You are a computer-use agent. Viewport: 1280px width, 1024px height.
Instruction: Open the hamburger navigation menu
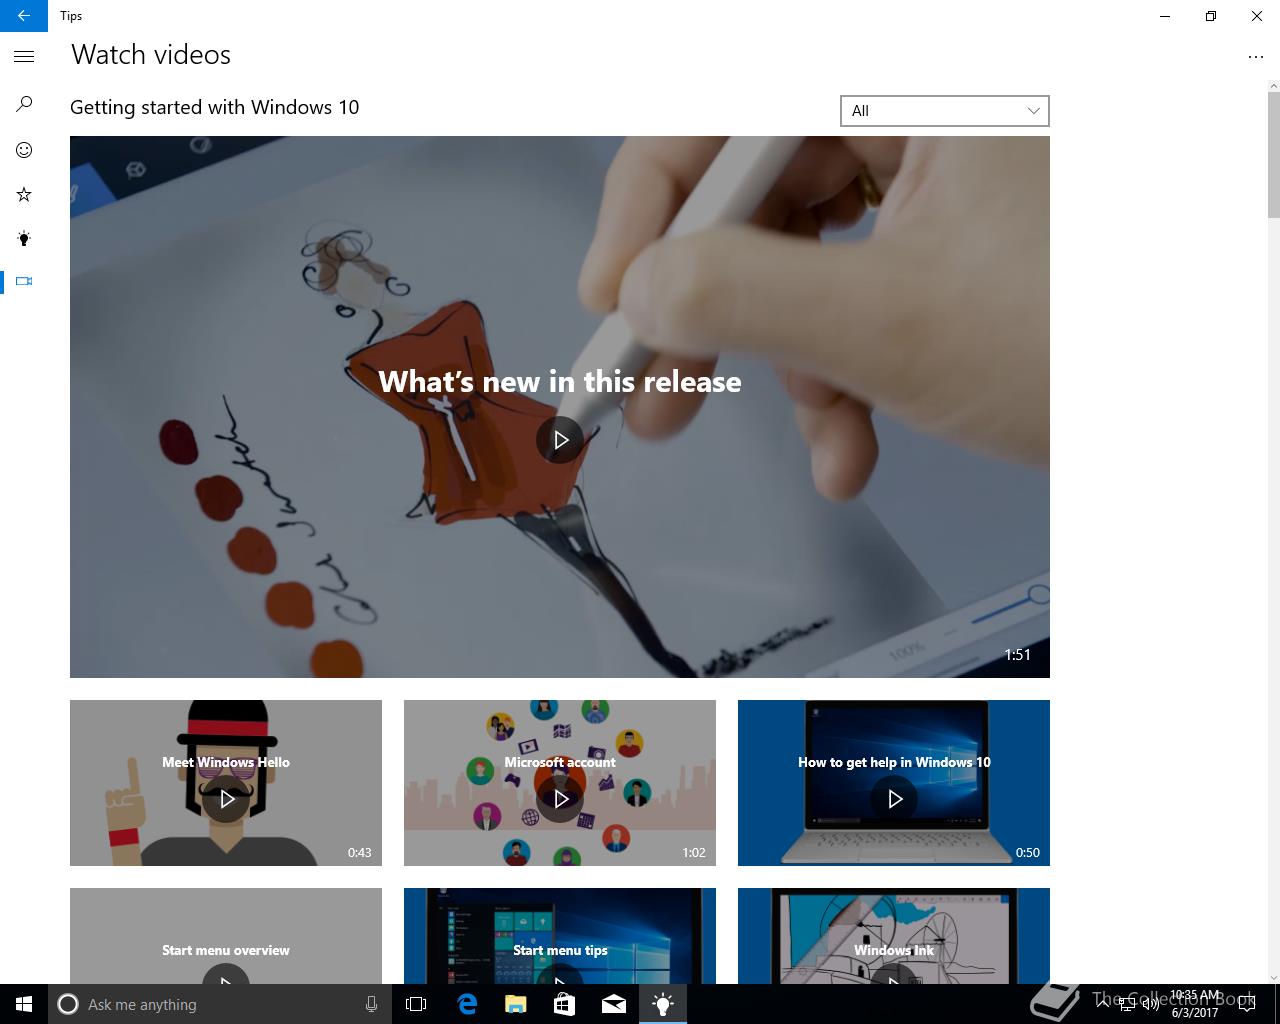pos(24,57)
